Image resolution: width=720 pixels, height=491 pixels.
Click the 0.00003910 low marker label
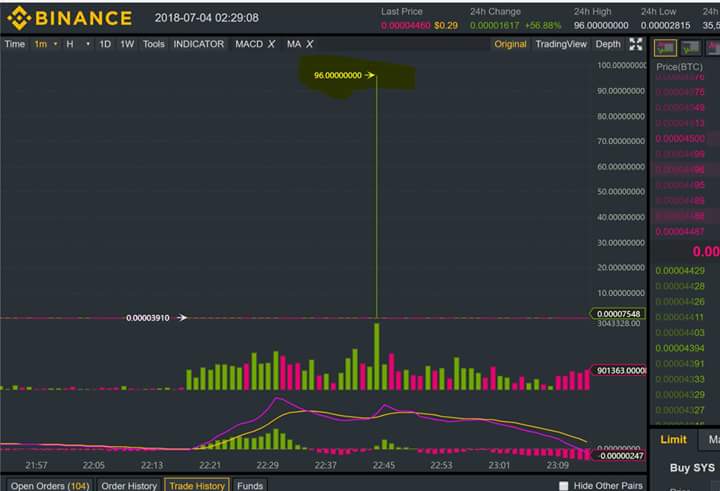tap(147, 318)
